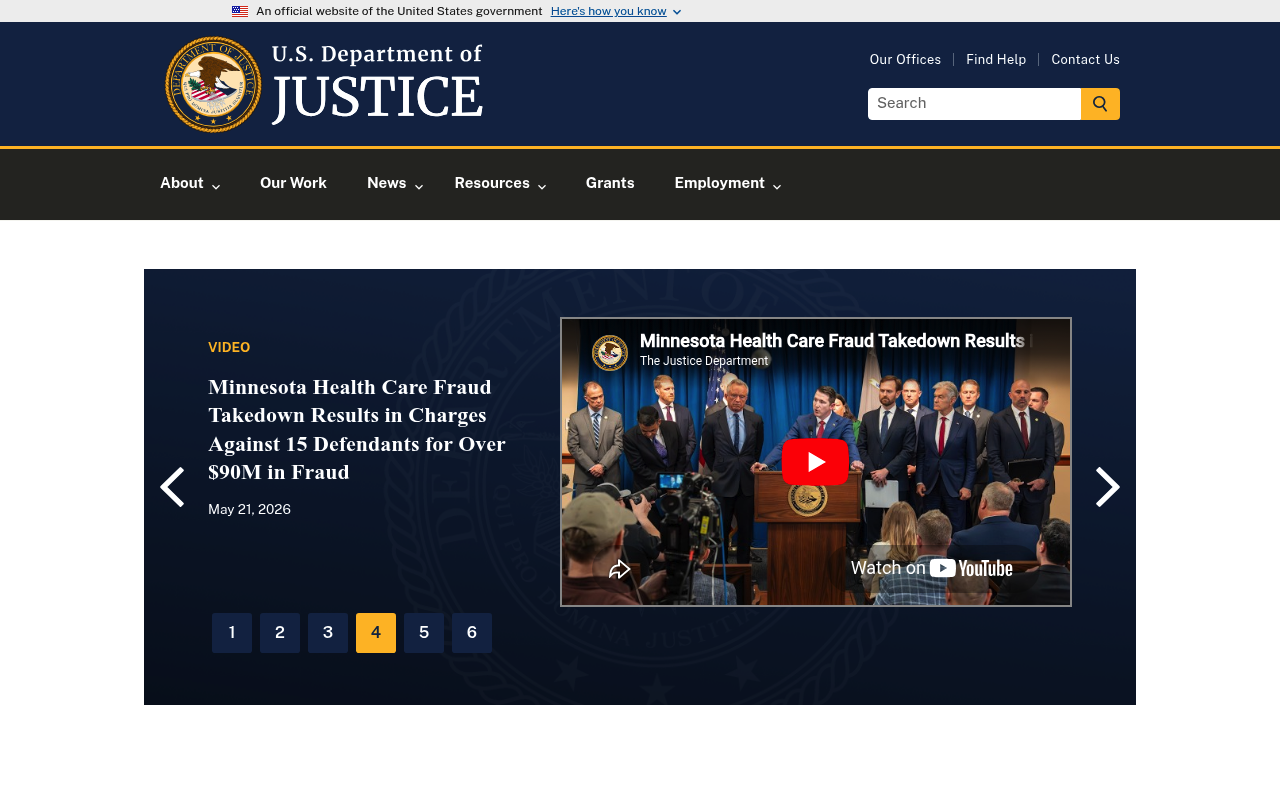Click the video thumbnail of press conference
Viewport: 1280px width, 800px height.
point(815,462)
